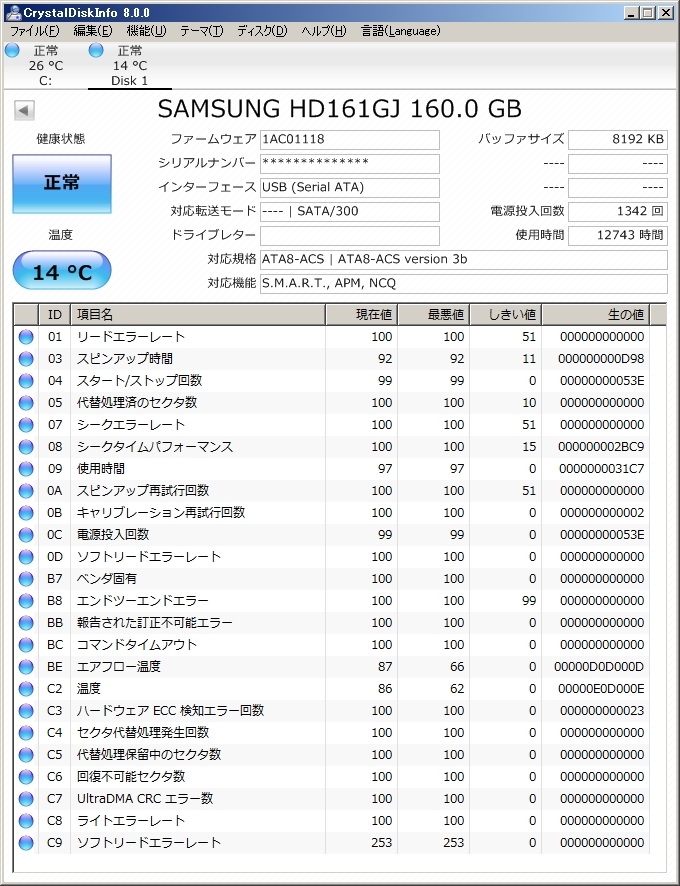This screenshot has width=680, height=886.
Task: Click status icon for C5 代替処理保留中のセクタ数
Action: tap(26, 755)
